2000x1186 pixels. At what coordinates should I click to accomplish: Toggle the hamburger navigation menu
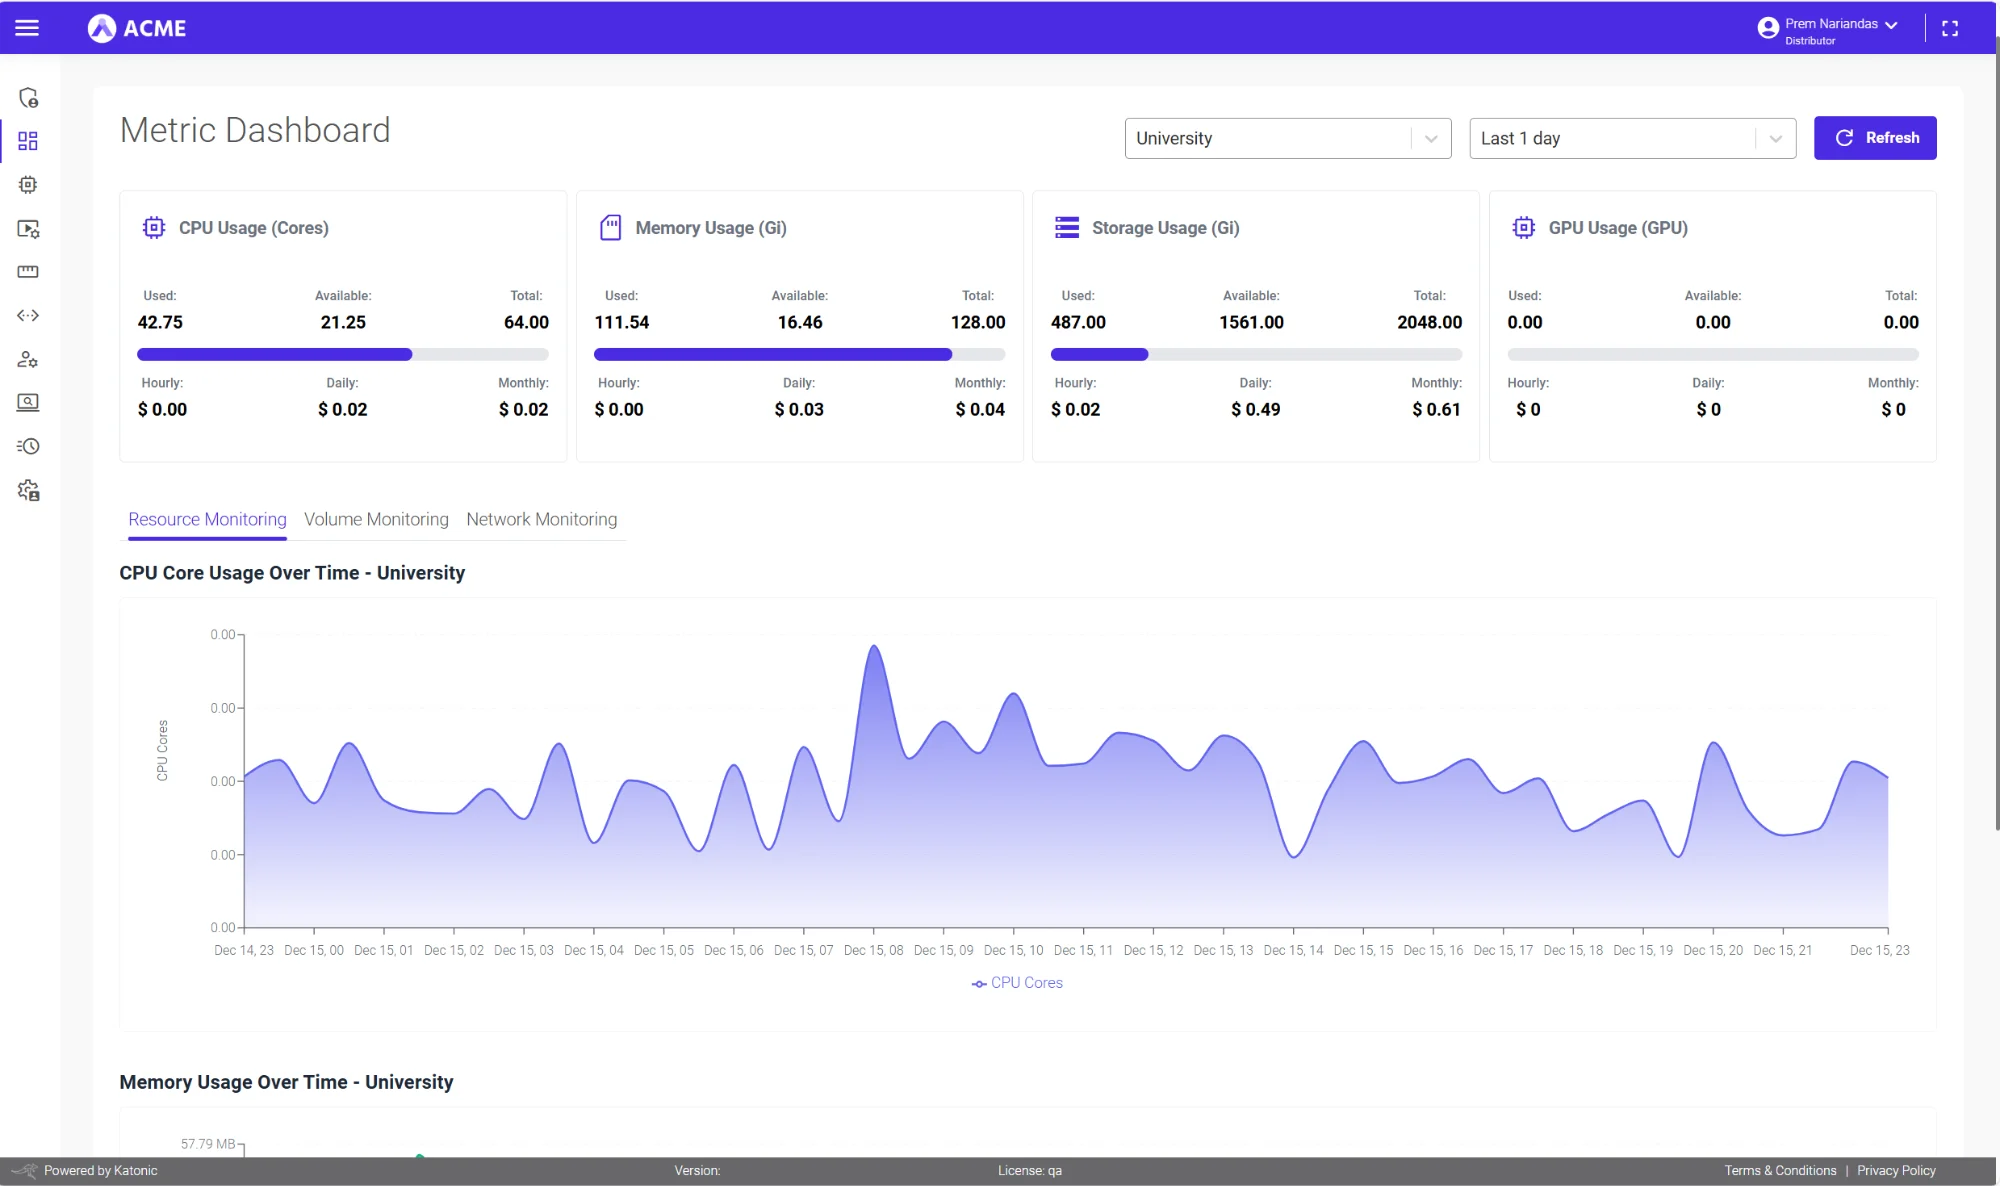(28, 27)
